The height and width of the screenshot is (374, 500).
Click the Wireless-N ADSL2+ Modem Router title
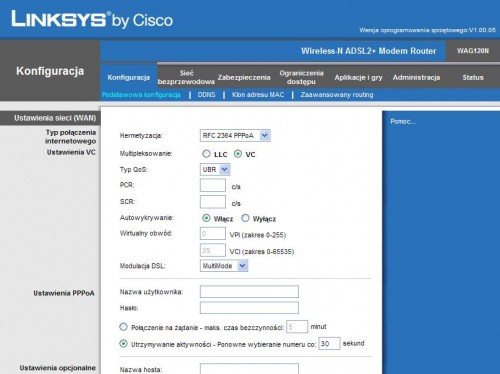tap(368, 51)
